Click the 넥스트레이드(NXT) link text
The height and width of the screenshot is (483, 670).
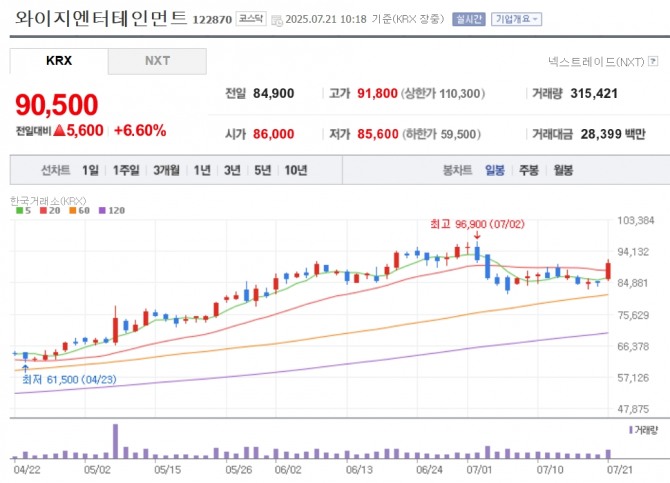tap(596, 62)
